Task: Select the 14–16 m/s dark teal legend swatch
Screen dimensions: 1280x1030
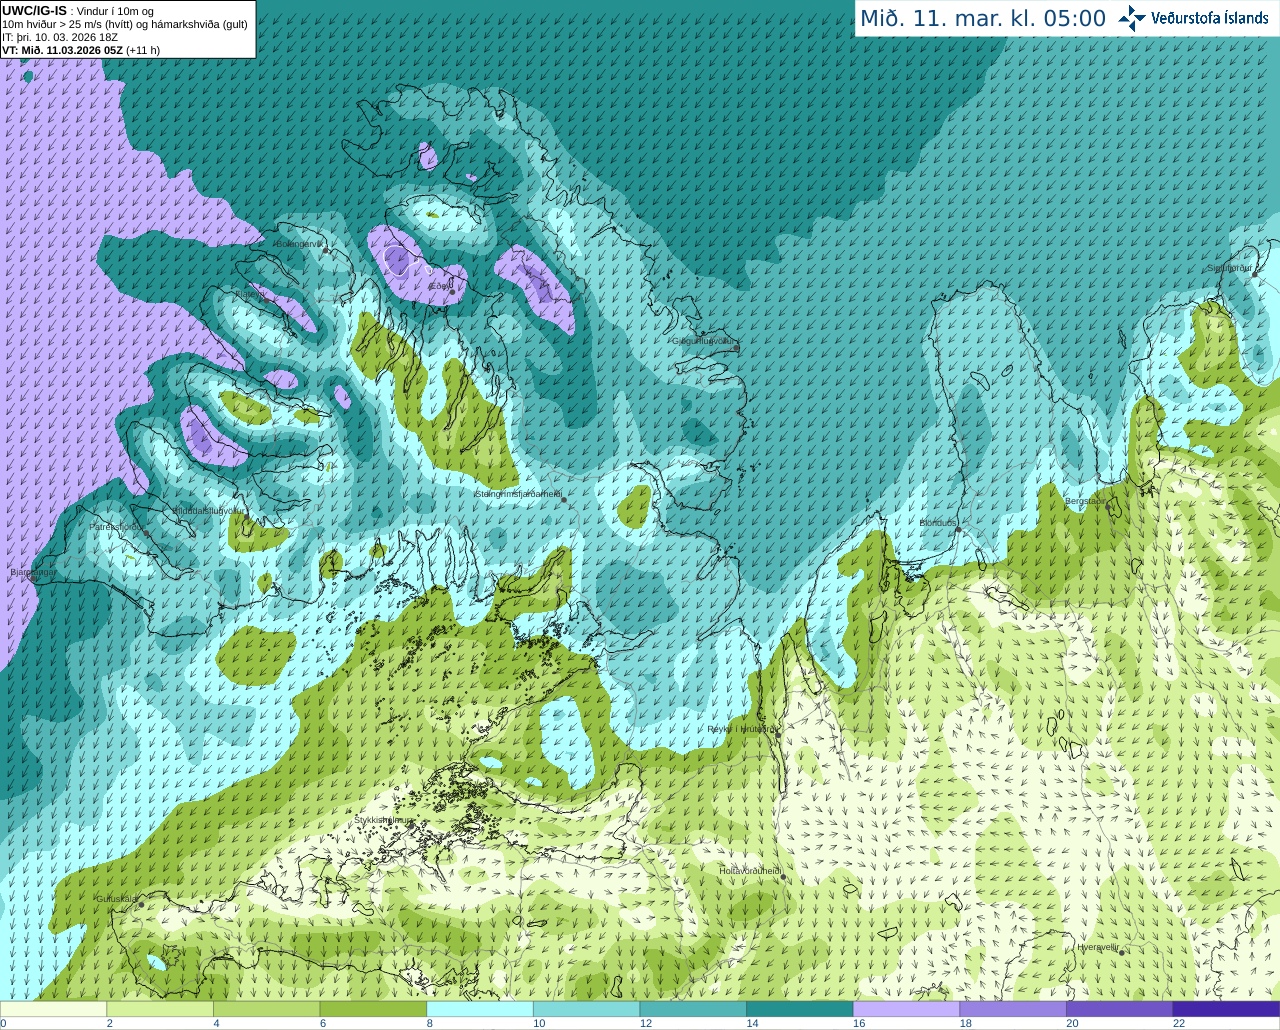Action: [x=800, y=1009]
